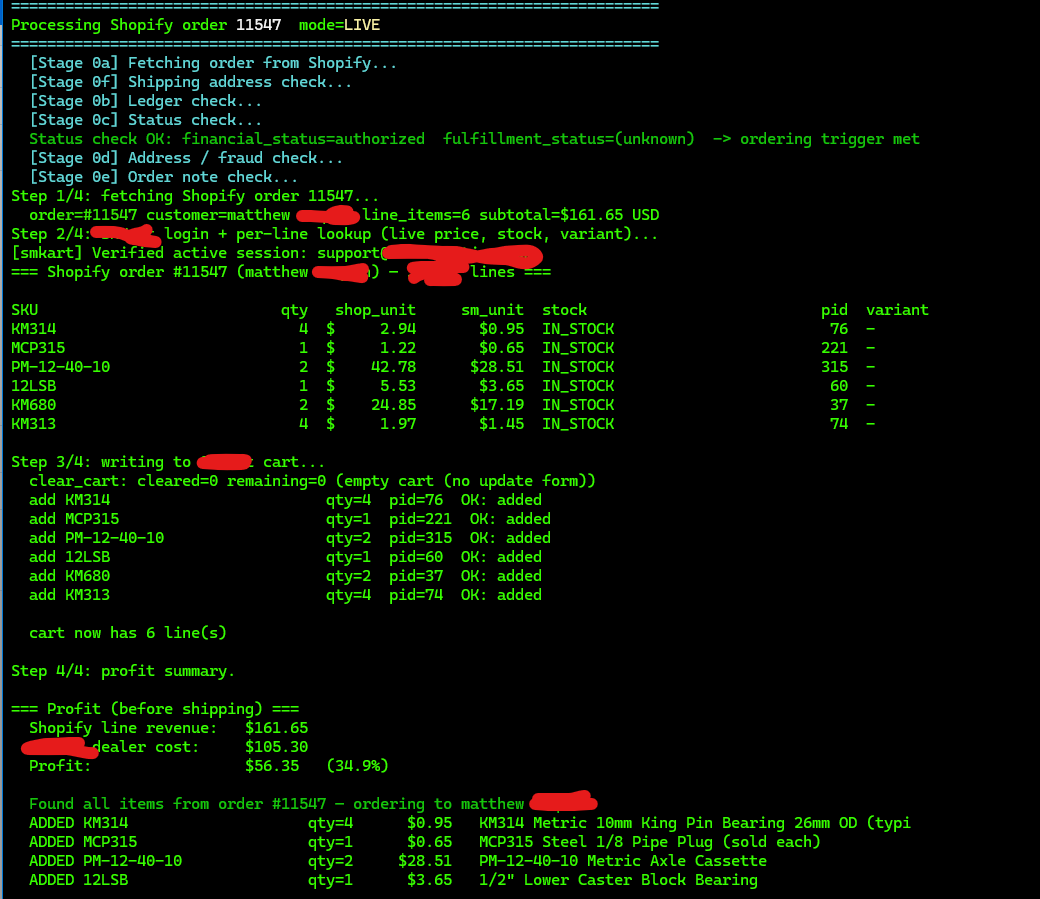Image resolution: width=1040 pixels, height=899 pixels.
Task: Click the 'ADDED KM314' line
Action: point(470,823)
